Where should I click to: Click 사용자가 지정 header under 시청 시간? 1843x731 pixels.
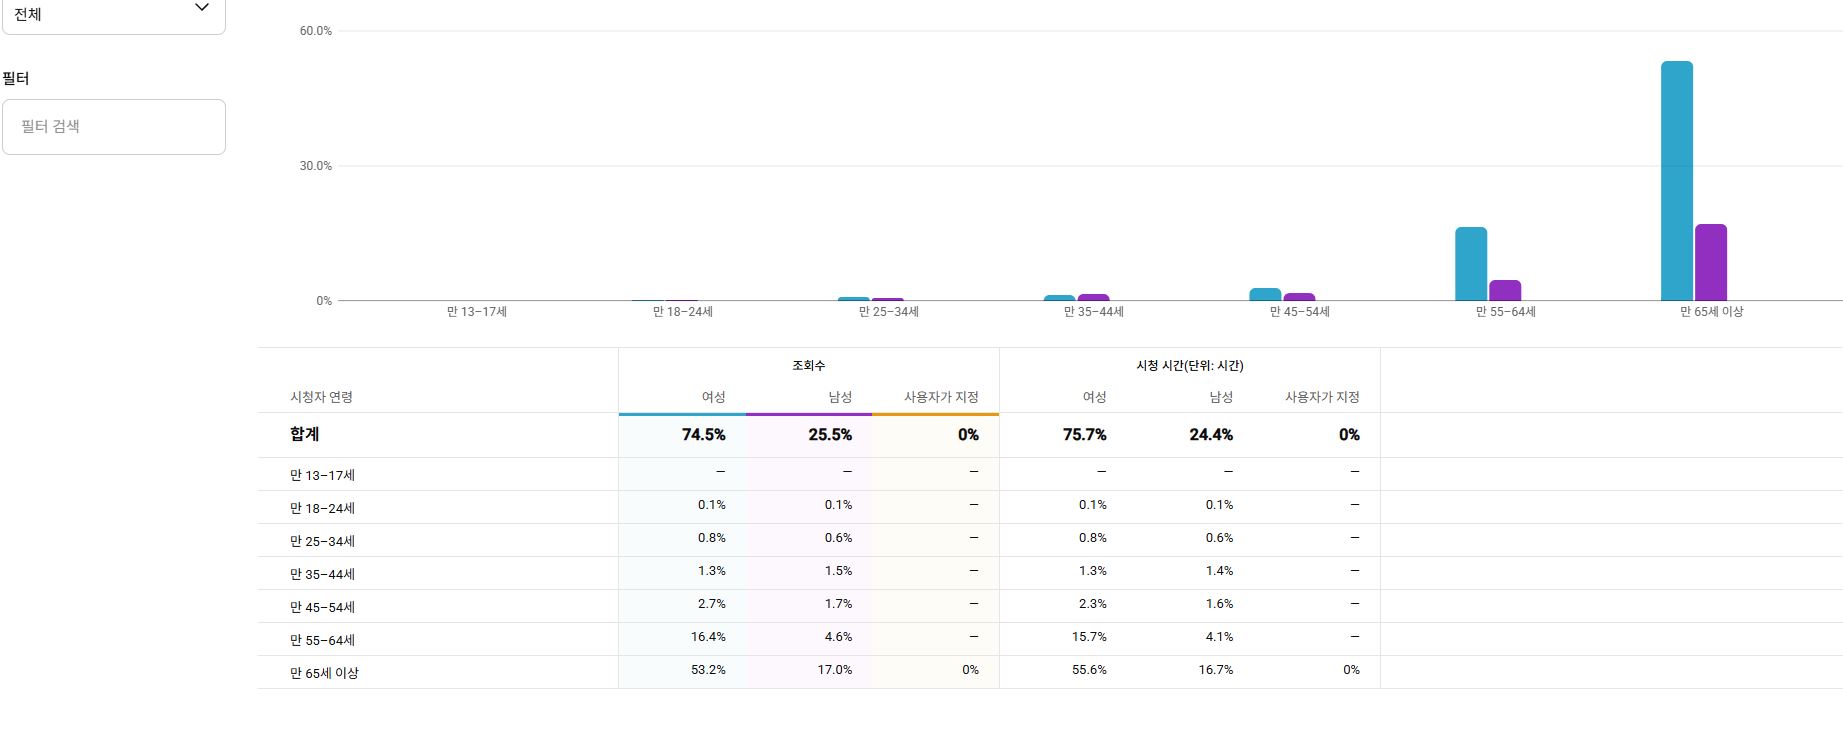tap(1322, 397)
